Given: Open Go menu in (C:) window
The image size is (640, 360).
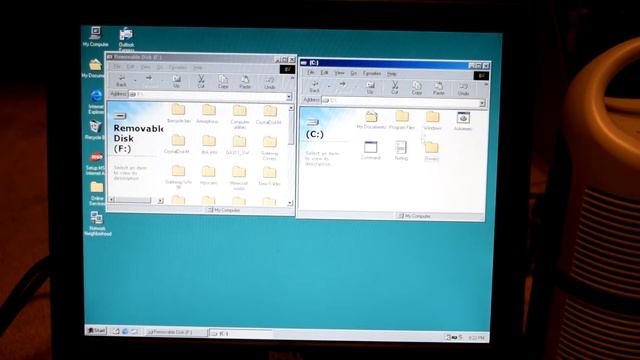Looking at the screenshot, I should (353, 73).
